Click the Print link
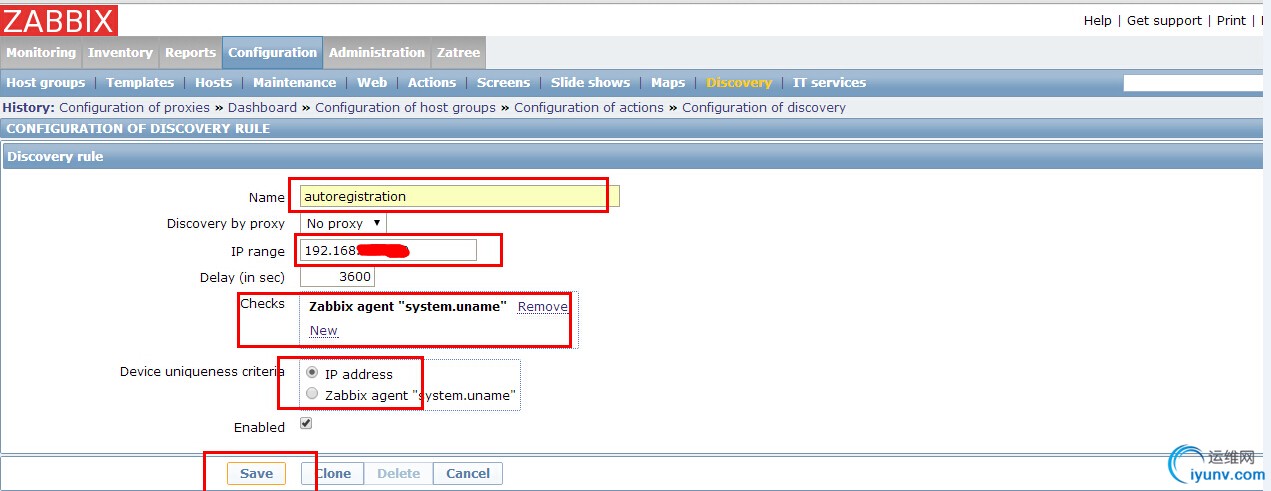The width and height of the screenshot is (1271, 491). coord(1231,20)
